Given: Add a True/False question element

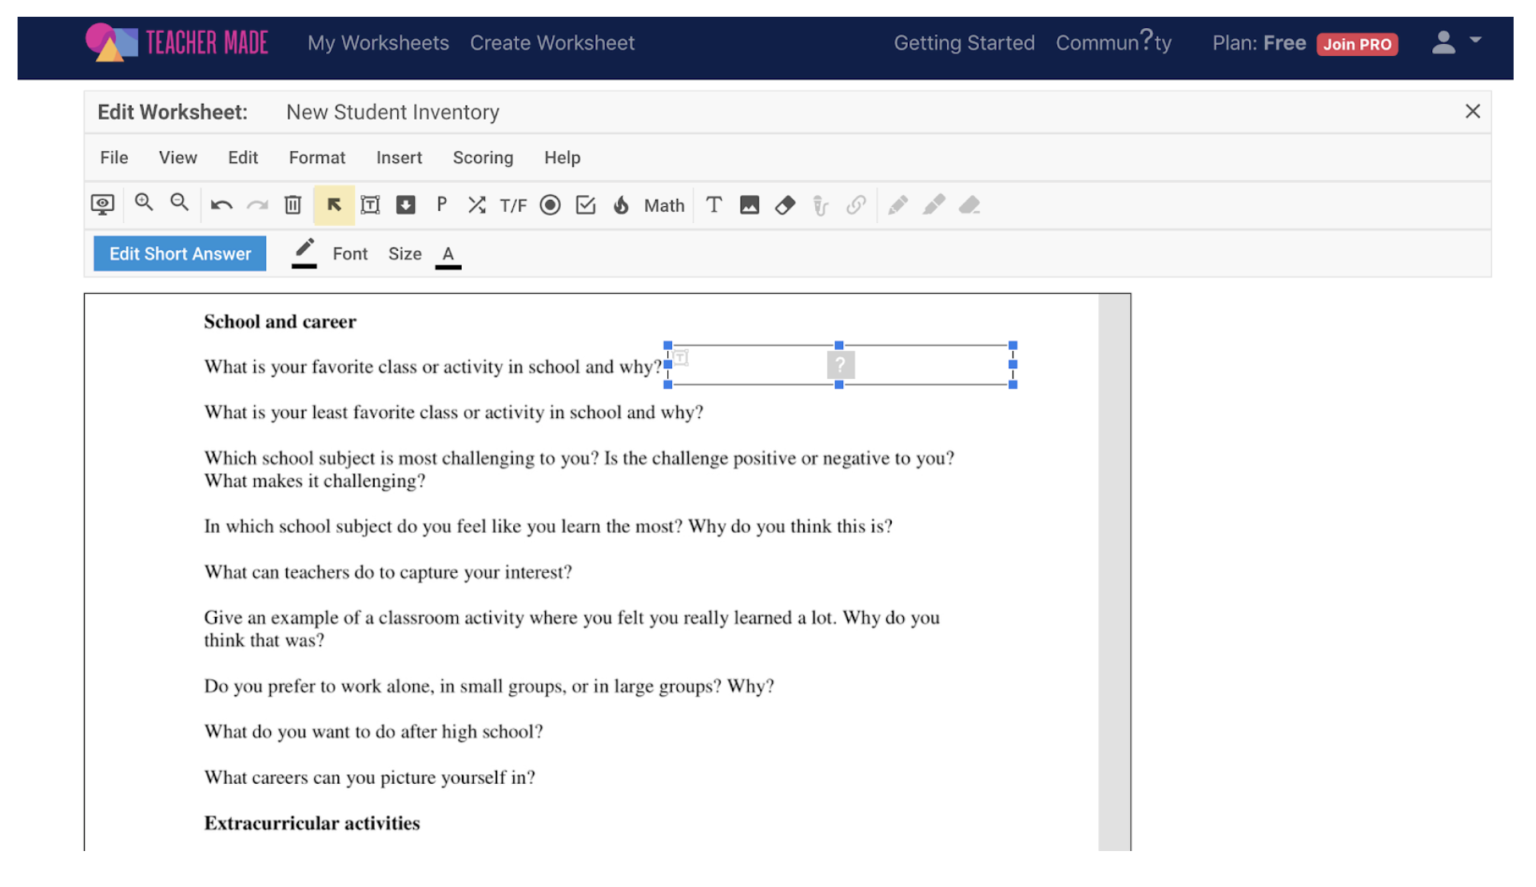Looking at the screenshot, I should point(513,205).
